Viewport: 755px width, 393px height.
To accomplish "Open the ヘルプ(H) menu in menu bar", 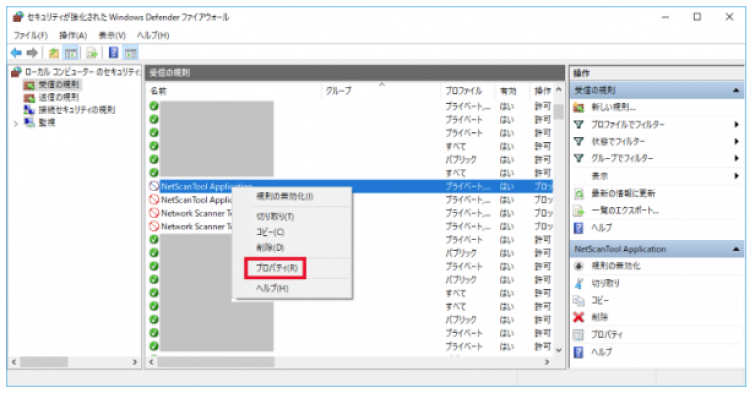I will pos(153,35).
